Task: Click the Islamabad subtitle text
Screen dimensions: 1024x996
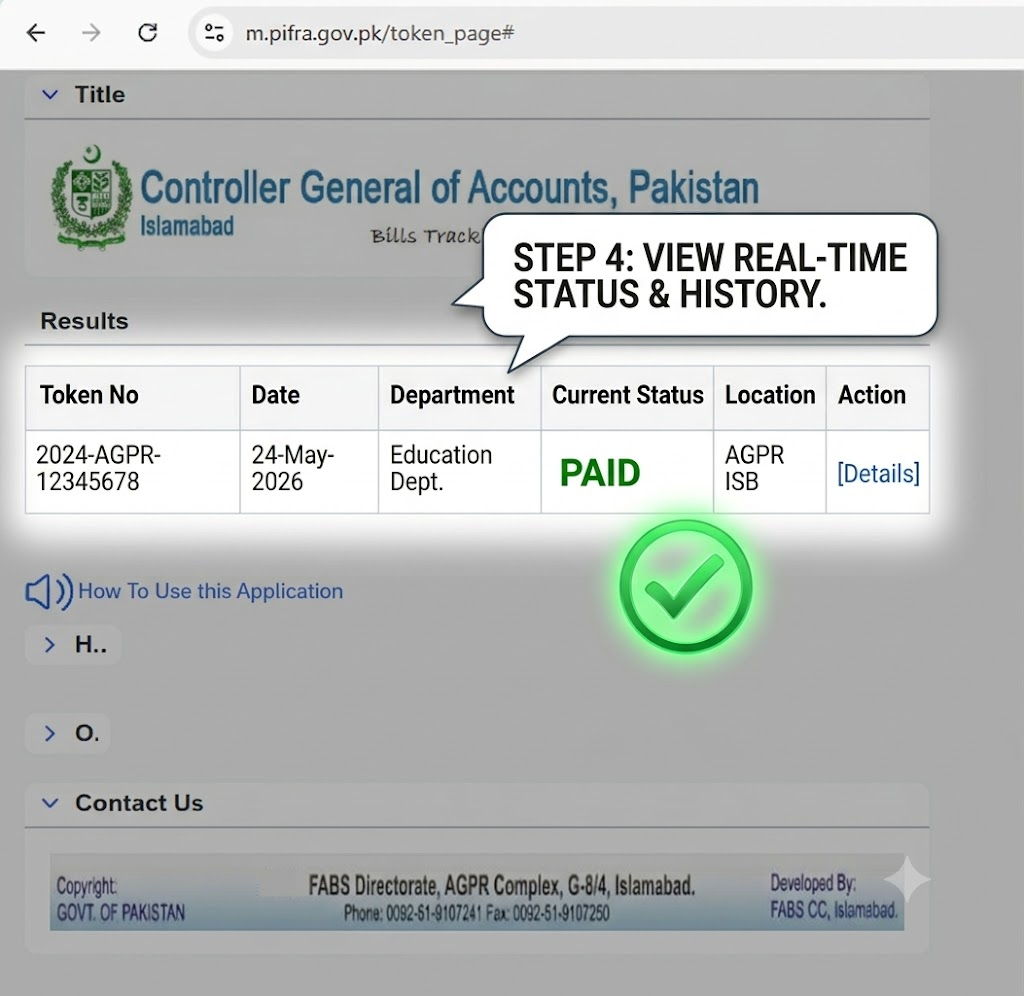Action: pos(187,226)
